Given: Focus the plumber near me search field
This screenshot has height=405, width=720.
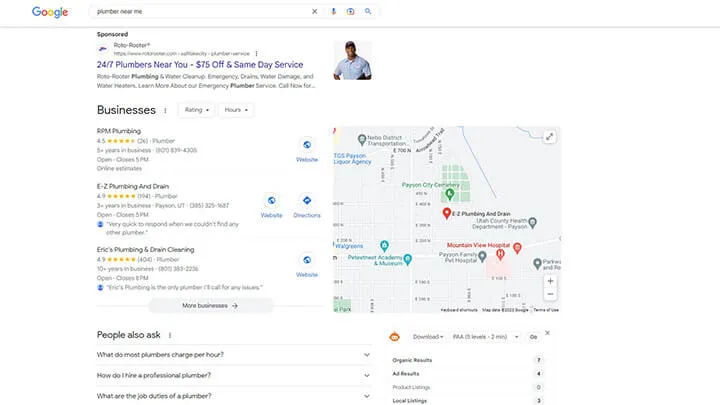Looking at the screenshot, I should coord(200,11).
